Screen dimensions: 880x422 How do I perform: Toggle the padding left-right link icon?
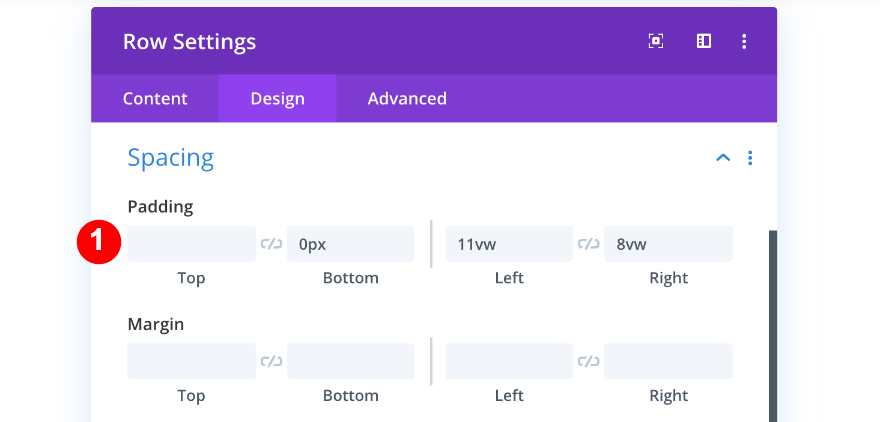588,244
